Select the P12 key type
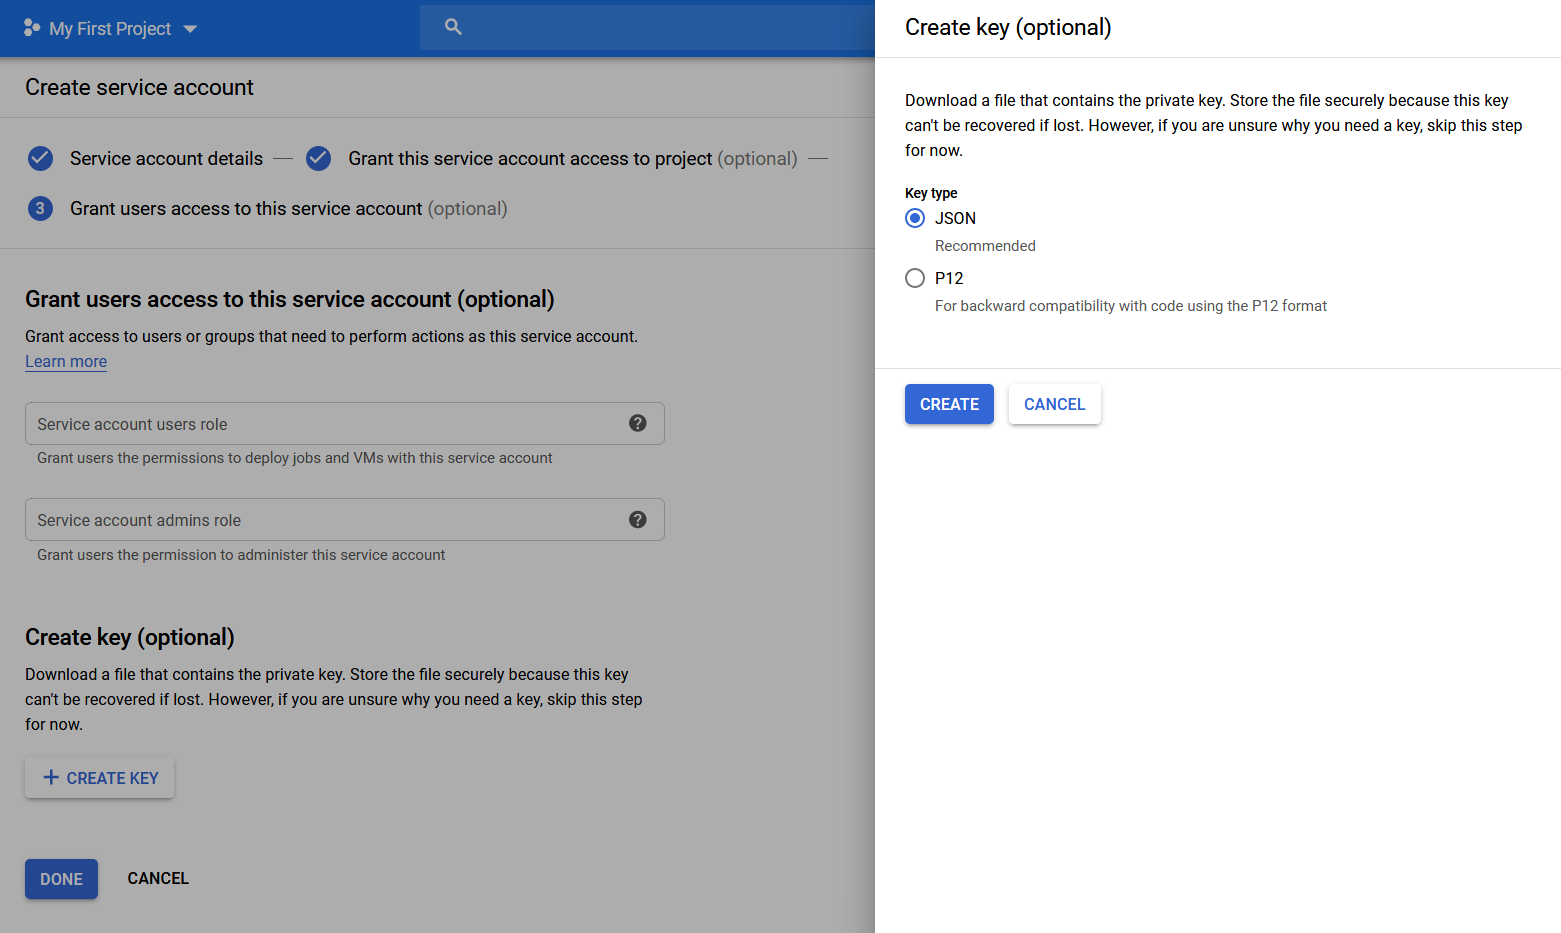The height and width of the screenshot is (933, 1561). 915,278
